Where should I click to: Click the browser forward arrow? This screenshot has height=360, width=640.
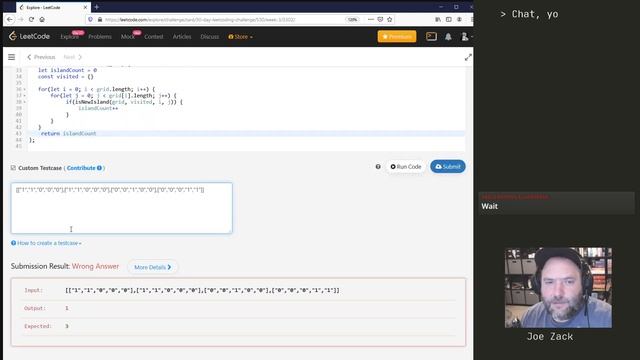tap(20, 19)
